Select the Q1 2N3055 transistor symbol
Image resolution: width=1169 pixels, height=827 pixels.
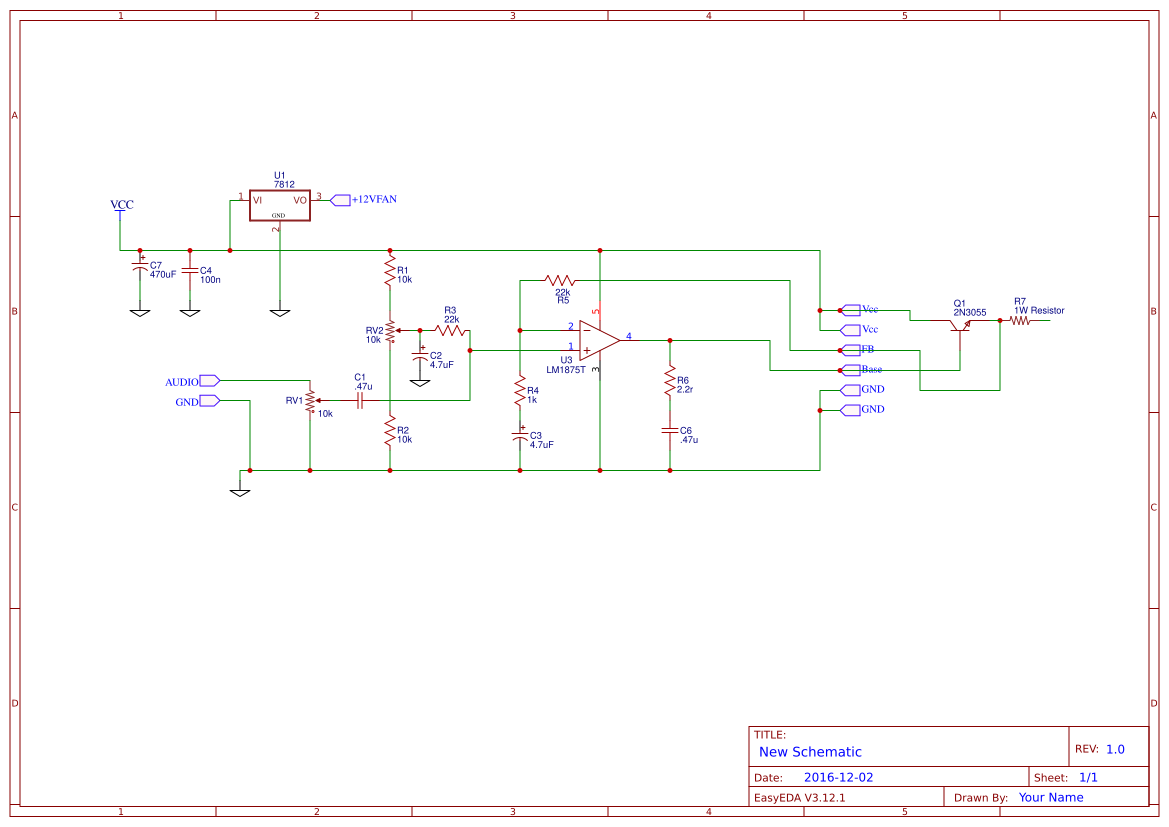pos(958,327)
